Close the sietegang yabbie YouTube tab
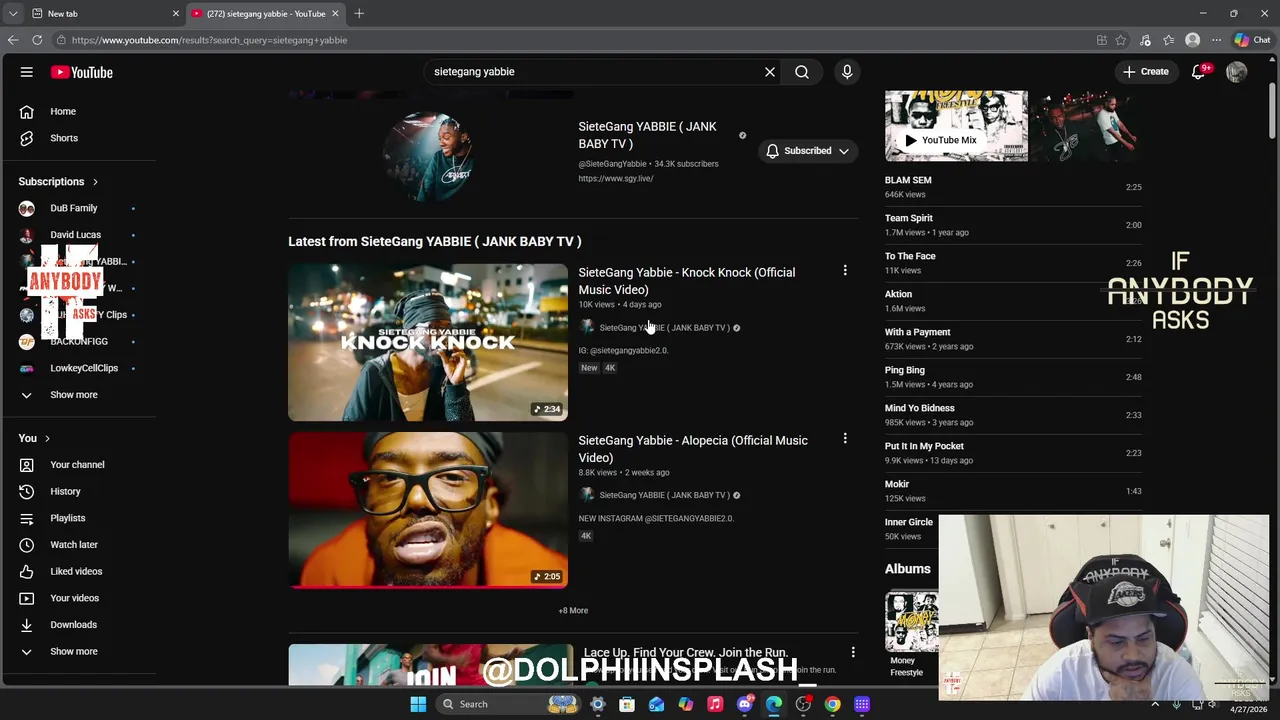The width and height of the screenshot is (1280, 720). tap(335, 14)
